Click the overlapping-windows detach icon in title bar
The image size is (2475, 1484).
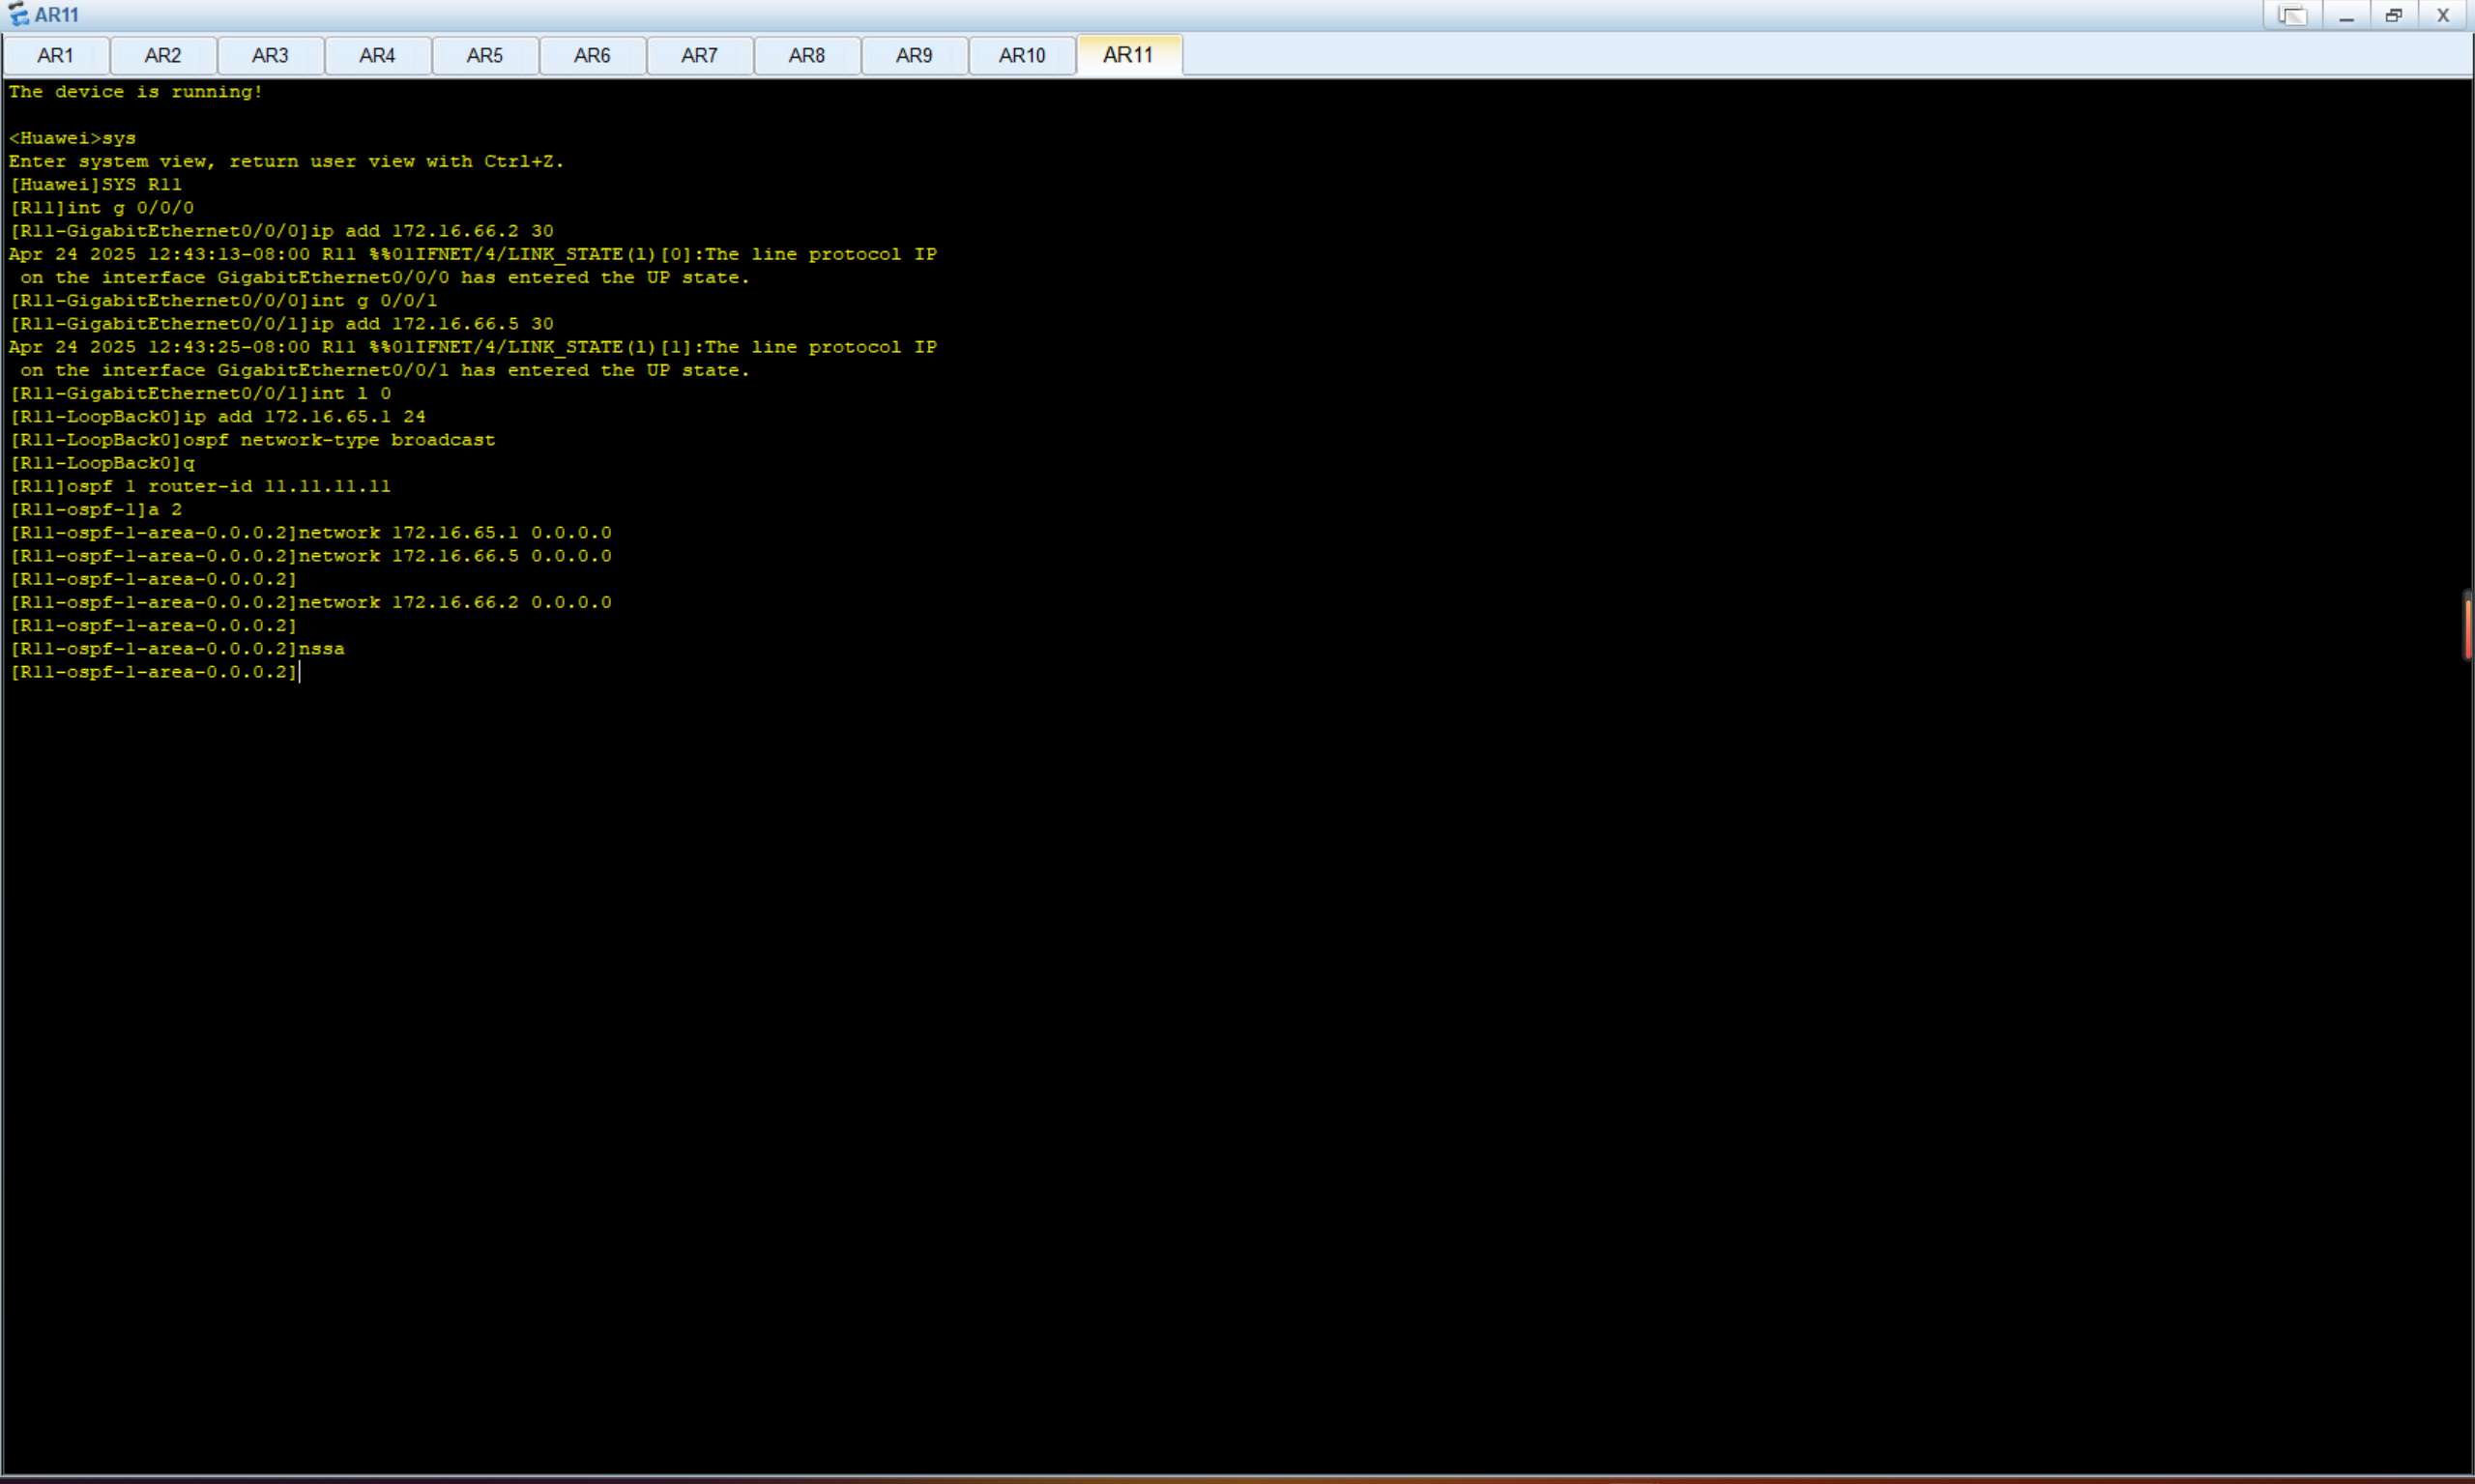2292,15
